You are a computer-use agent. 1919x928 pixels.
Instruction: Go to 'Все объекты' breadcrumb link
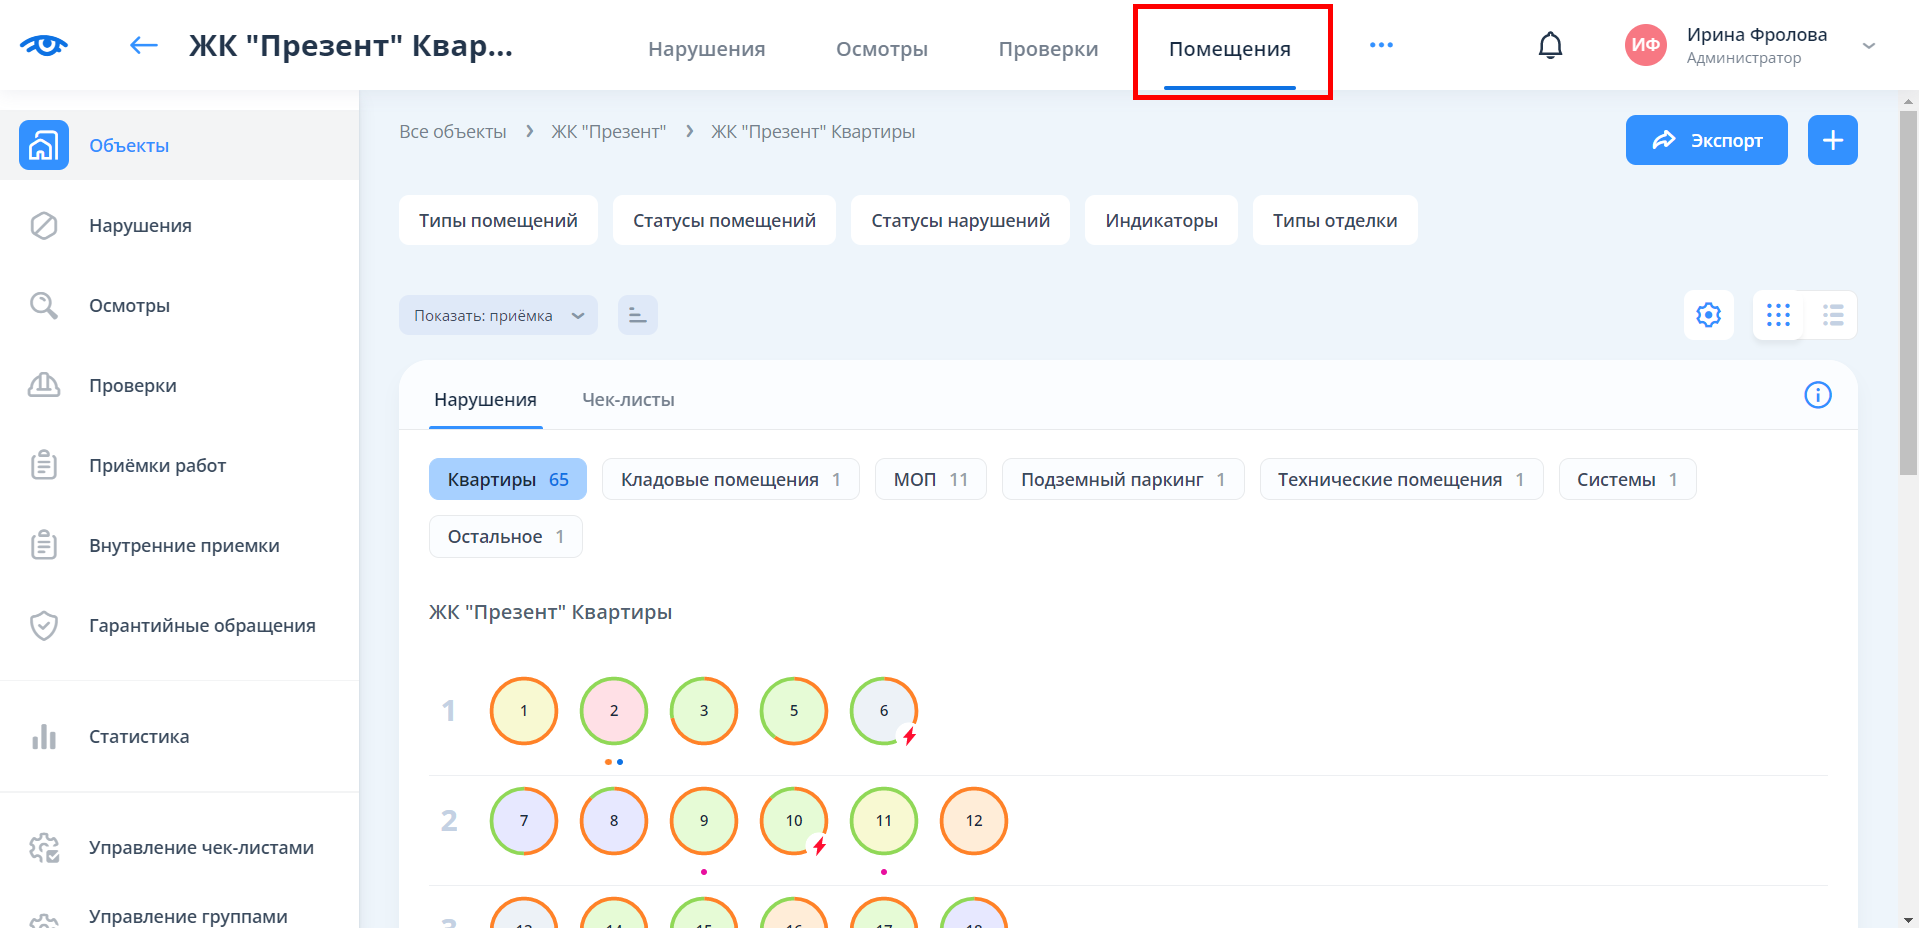pos(452,132)
